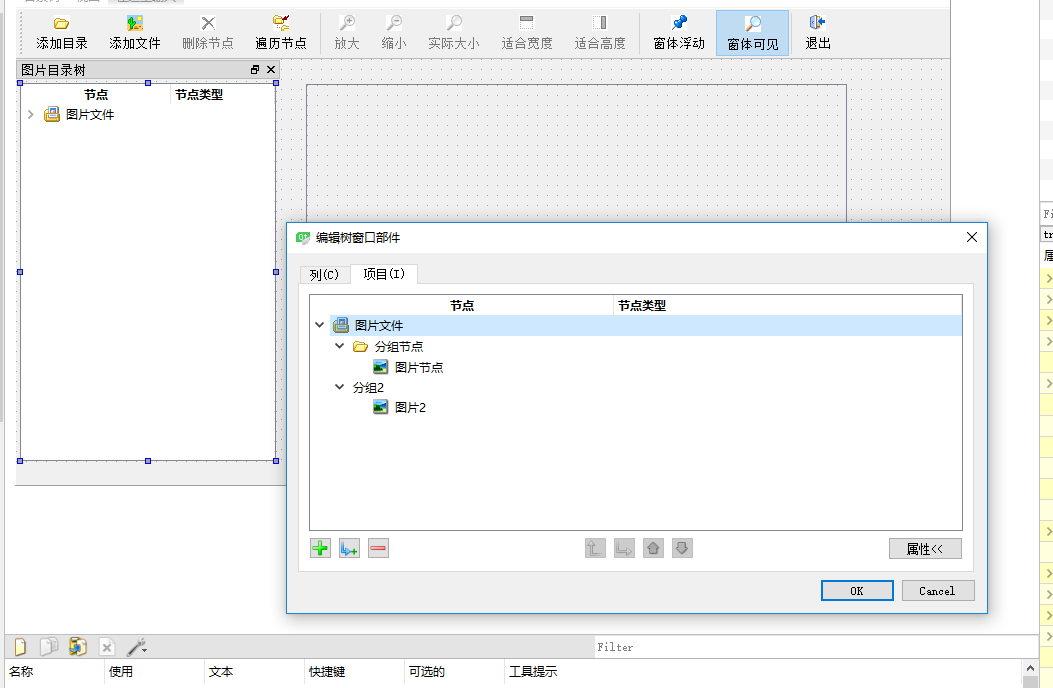
Task: Click the 适合高度 toolbar icon
Action: (600, 24)
